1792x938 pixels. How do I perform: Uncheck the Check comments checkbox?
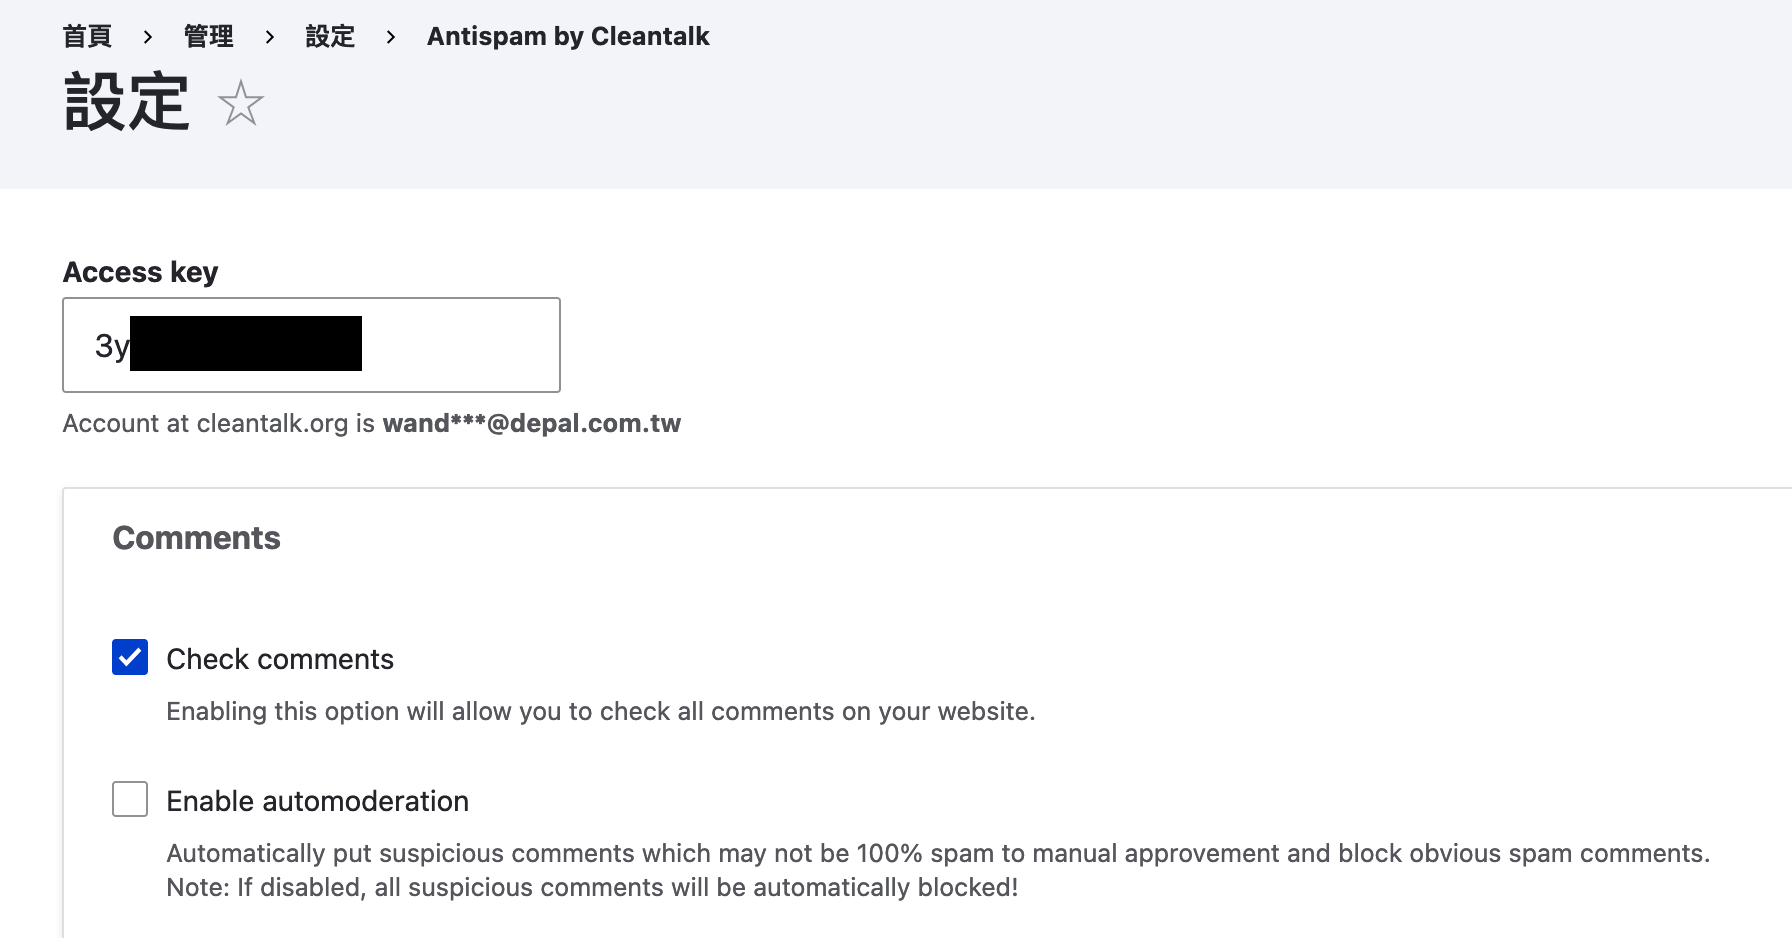click(130, 657)
